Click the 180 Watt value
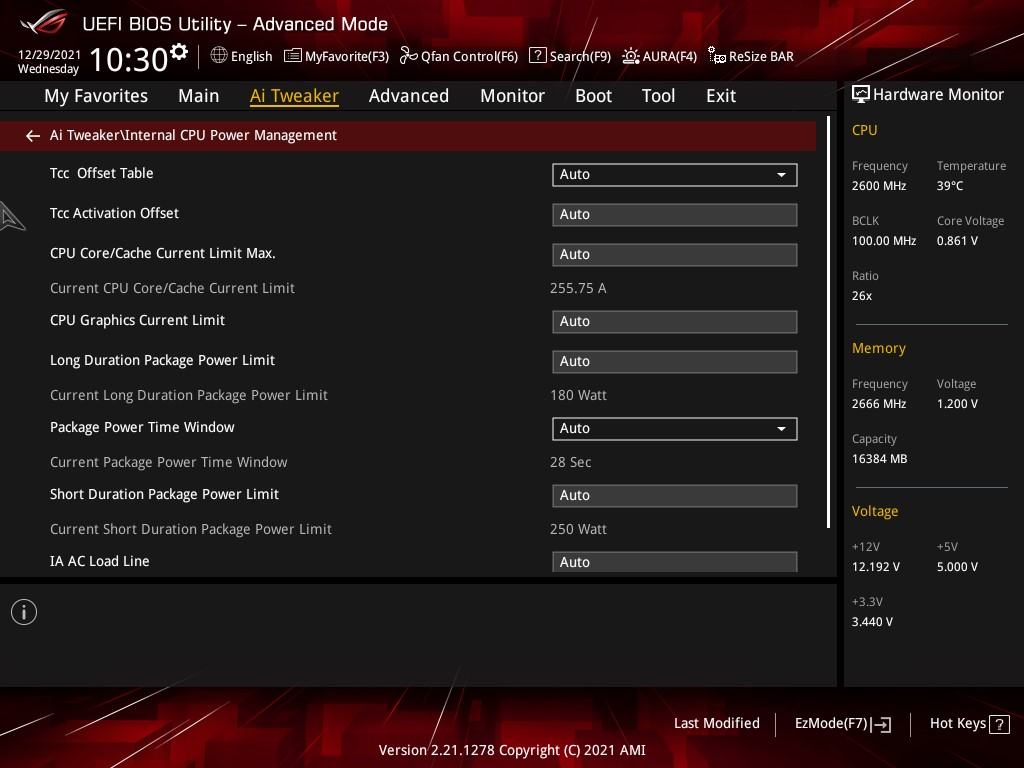The width and height of the screenshot is (1024, 768). click(x=578, y=395)
